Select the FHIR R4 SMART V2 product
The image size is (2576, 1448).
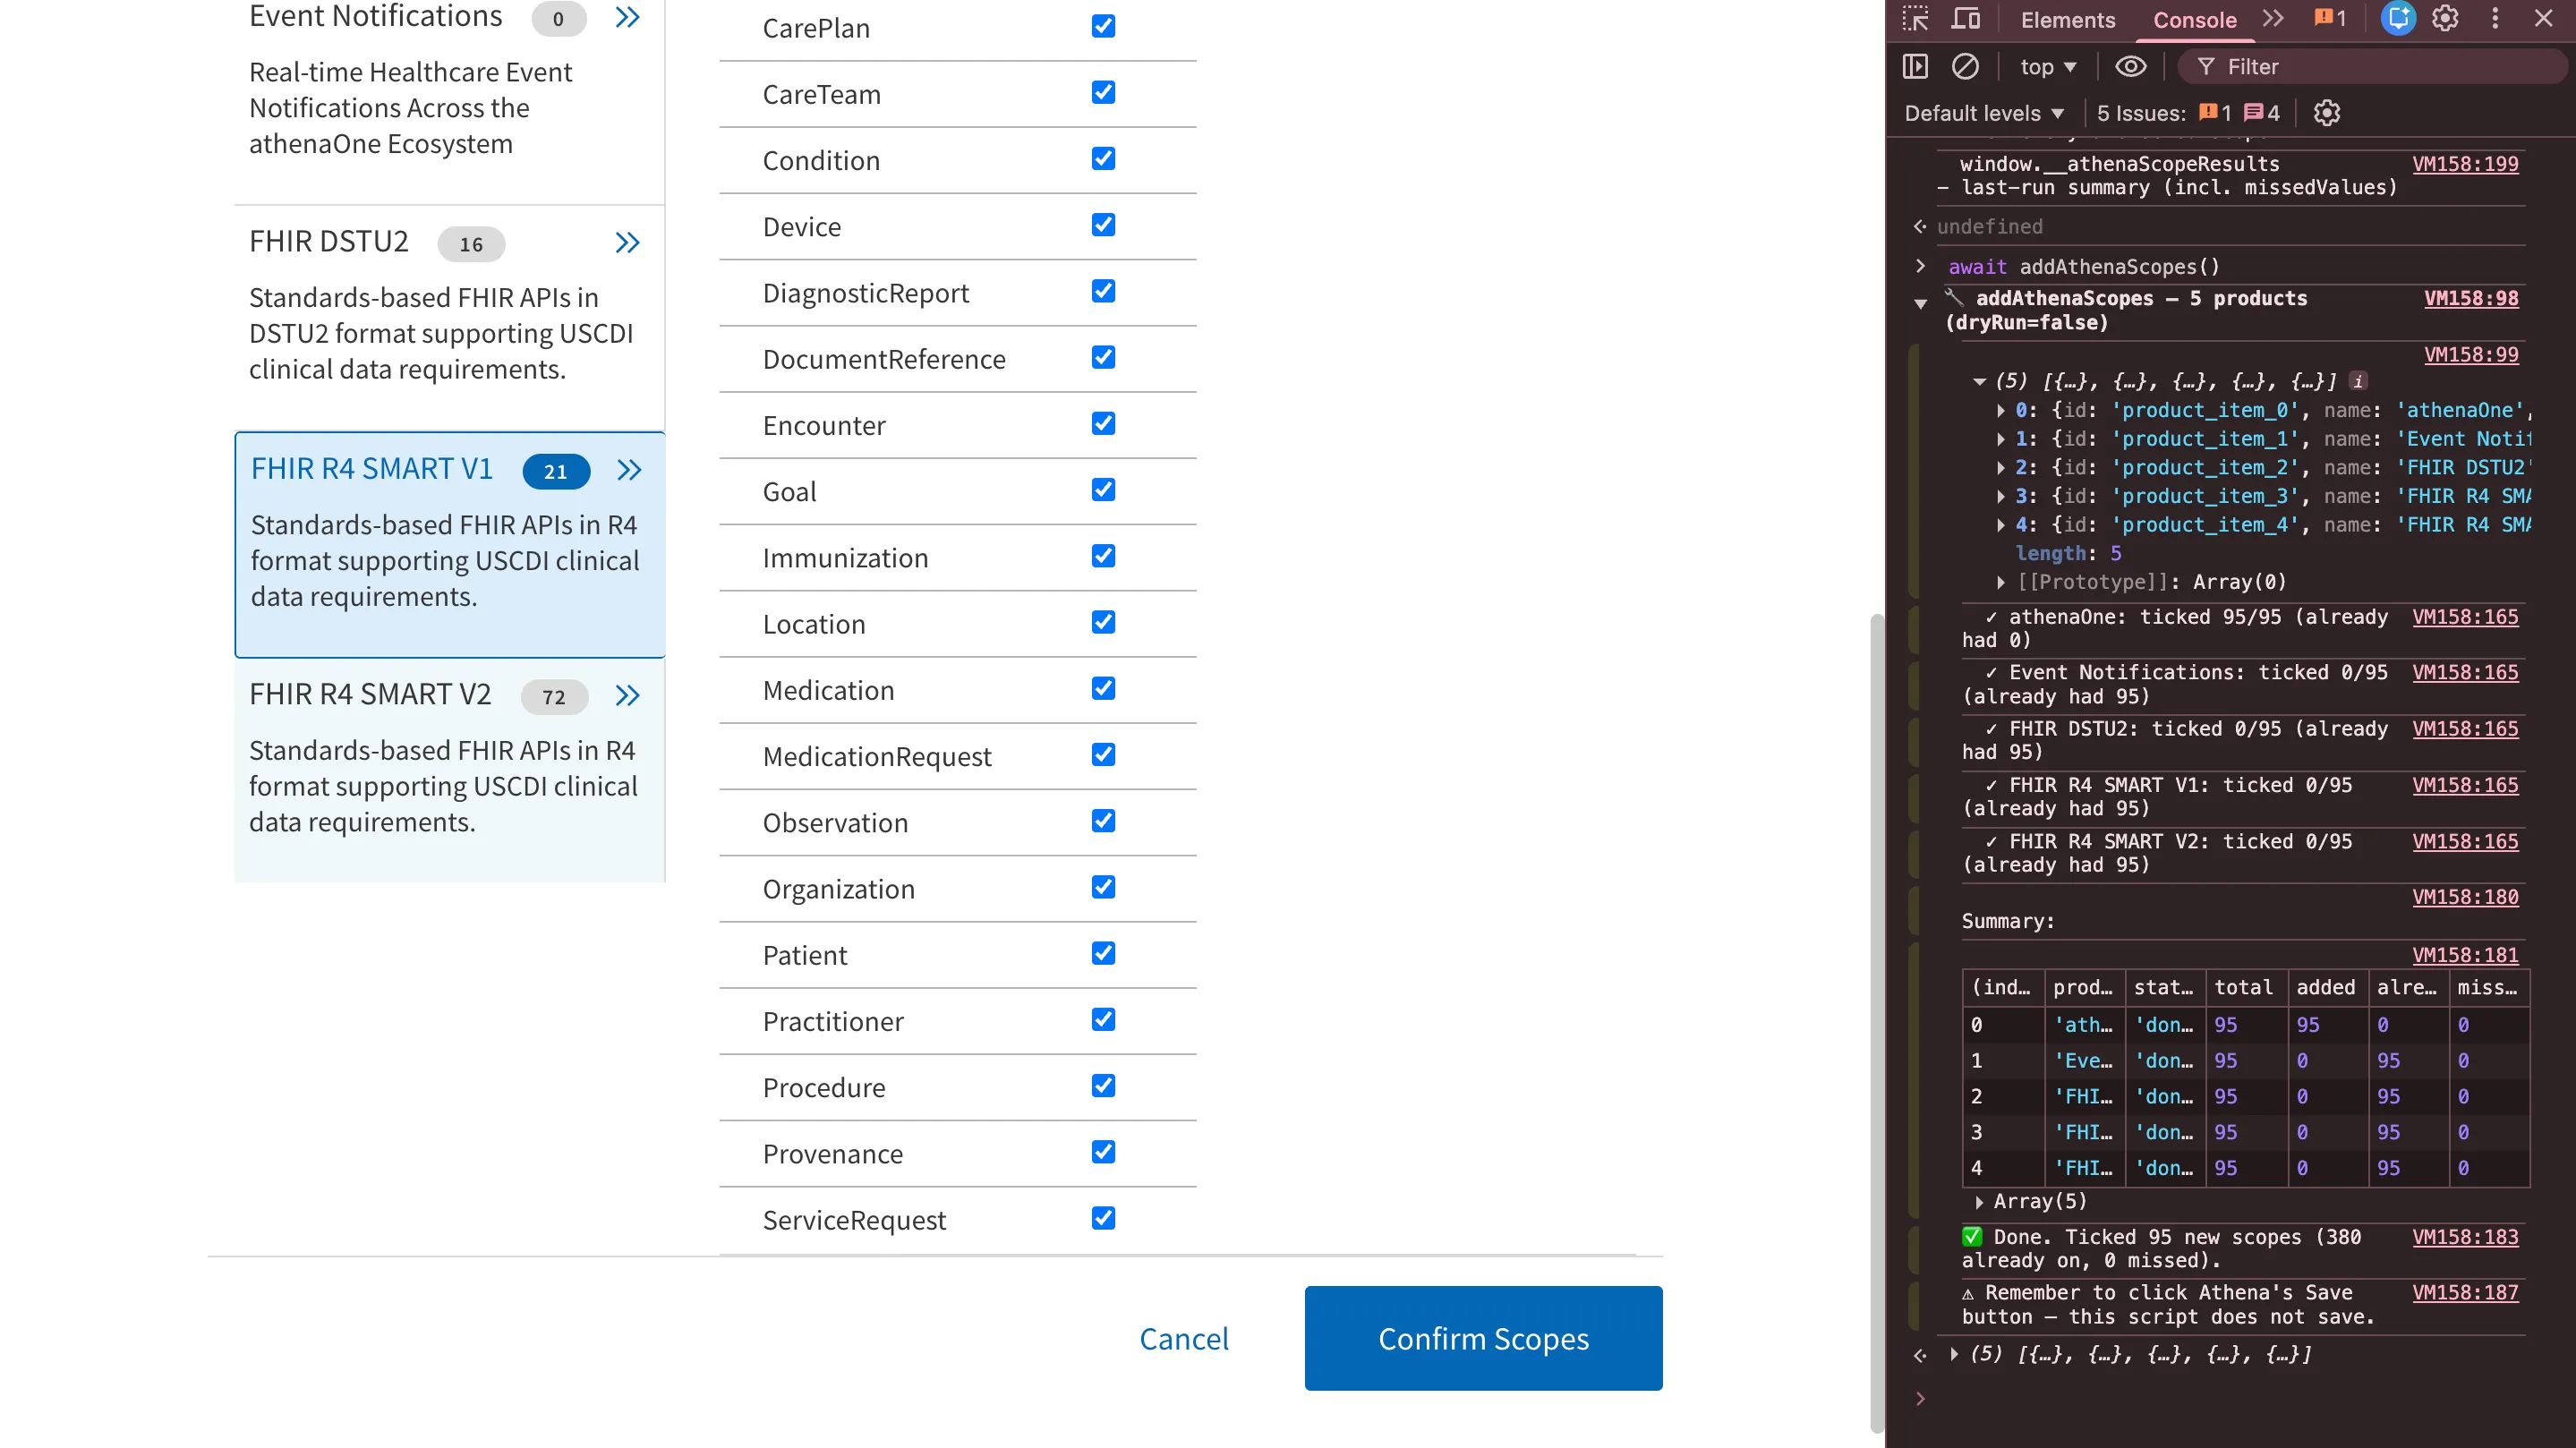point(450,770)
